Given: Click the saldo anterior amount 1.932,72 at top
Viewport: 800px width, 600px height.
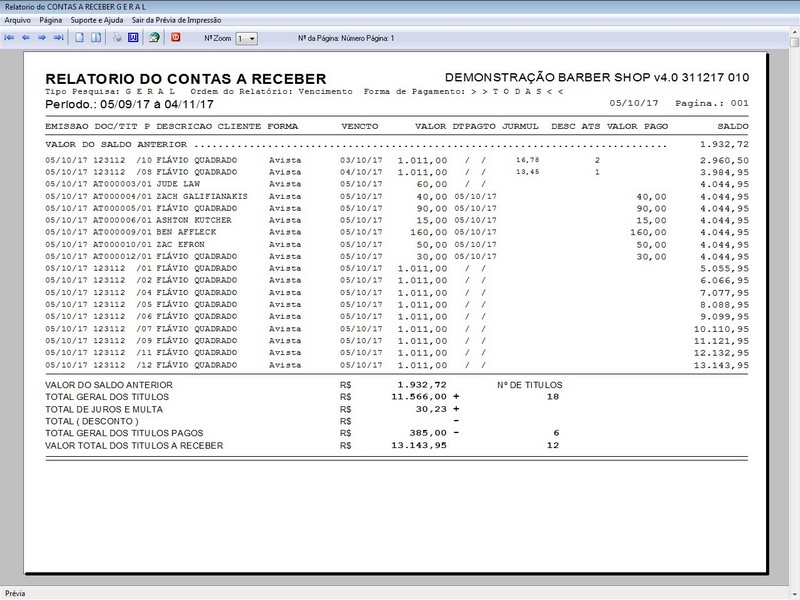Looking at the screenshot, I should [x=724, y=144].
